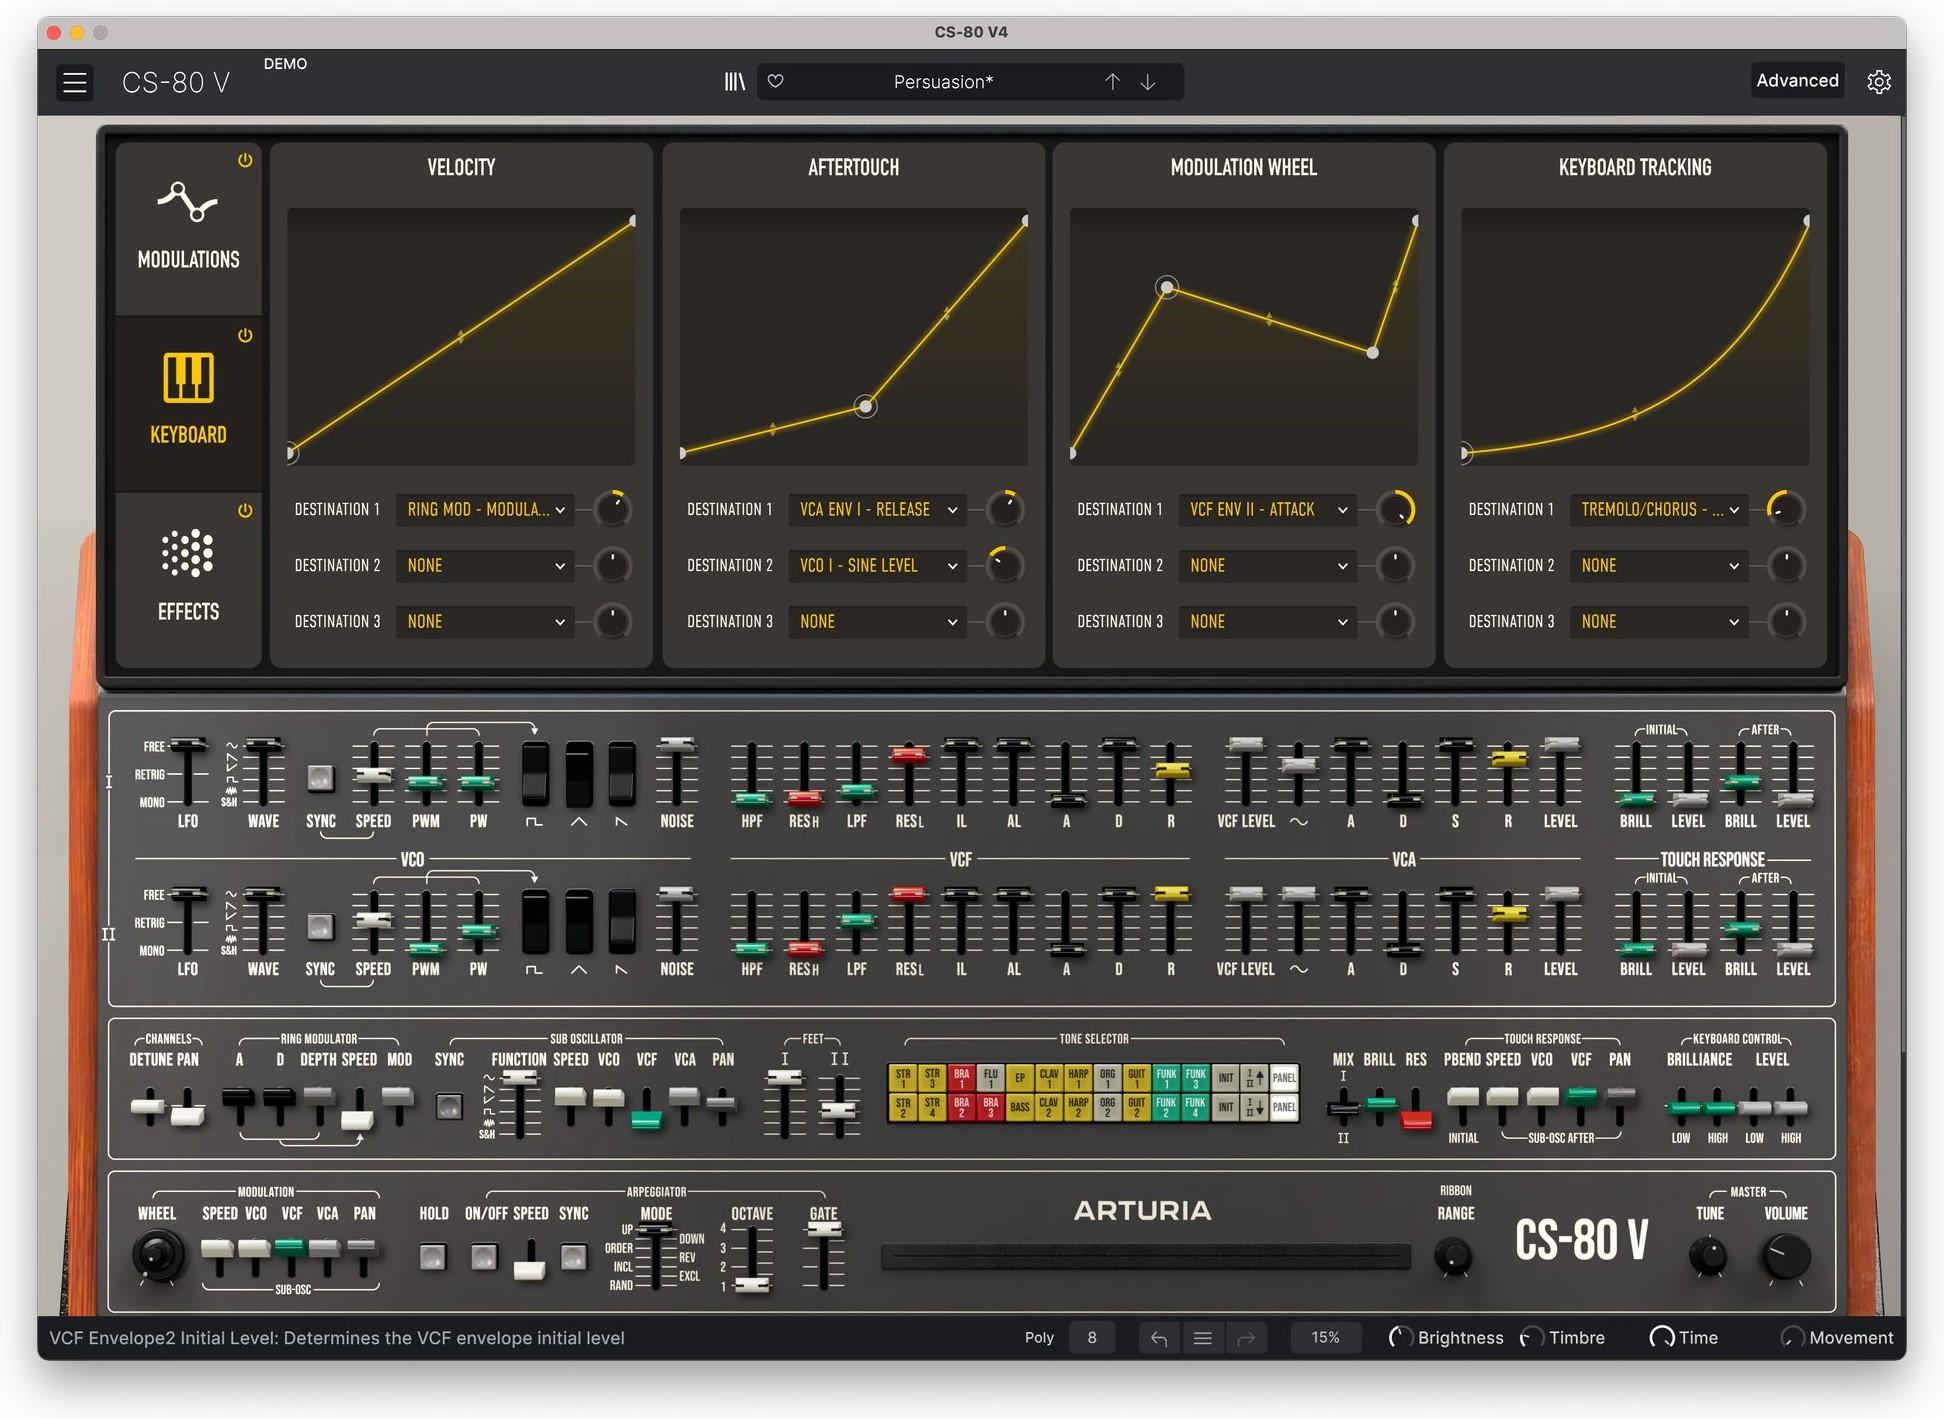This screenshot has width=1944, height=1419.
Task: Click redo arrow in bottom bar
Action: pyautogui.click(x=1246, y=1338)
